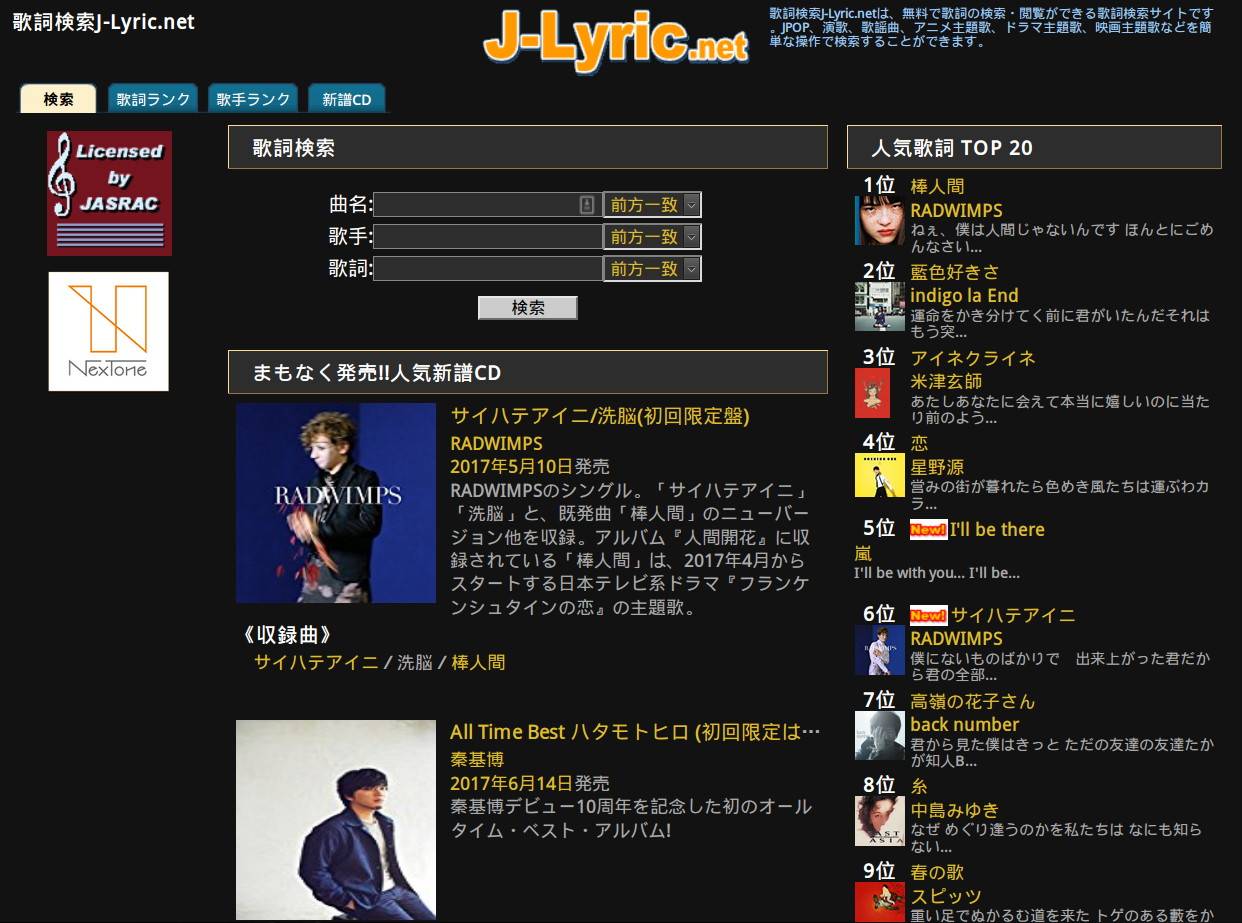Open 高嶺の花子さん song link
This screenshot has width=1242, height=923.
click(x=973, y=701)
